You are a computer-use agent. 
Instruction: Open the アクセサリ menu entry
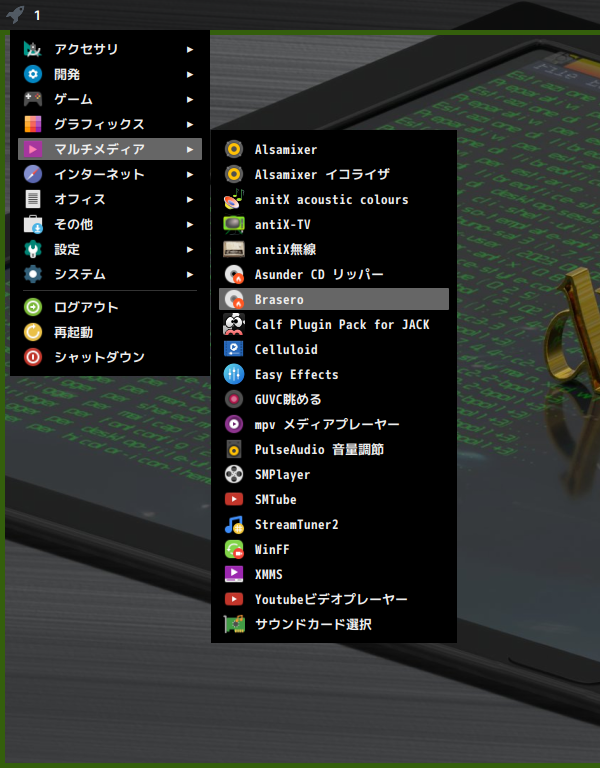click(x=110, y=49)
